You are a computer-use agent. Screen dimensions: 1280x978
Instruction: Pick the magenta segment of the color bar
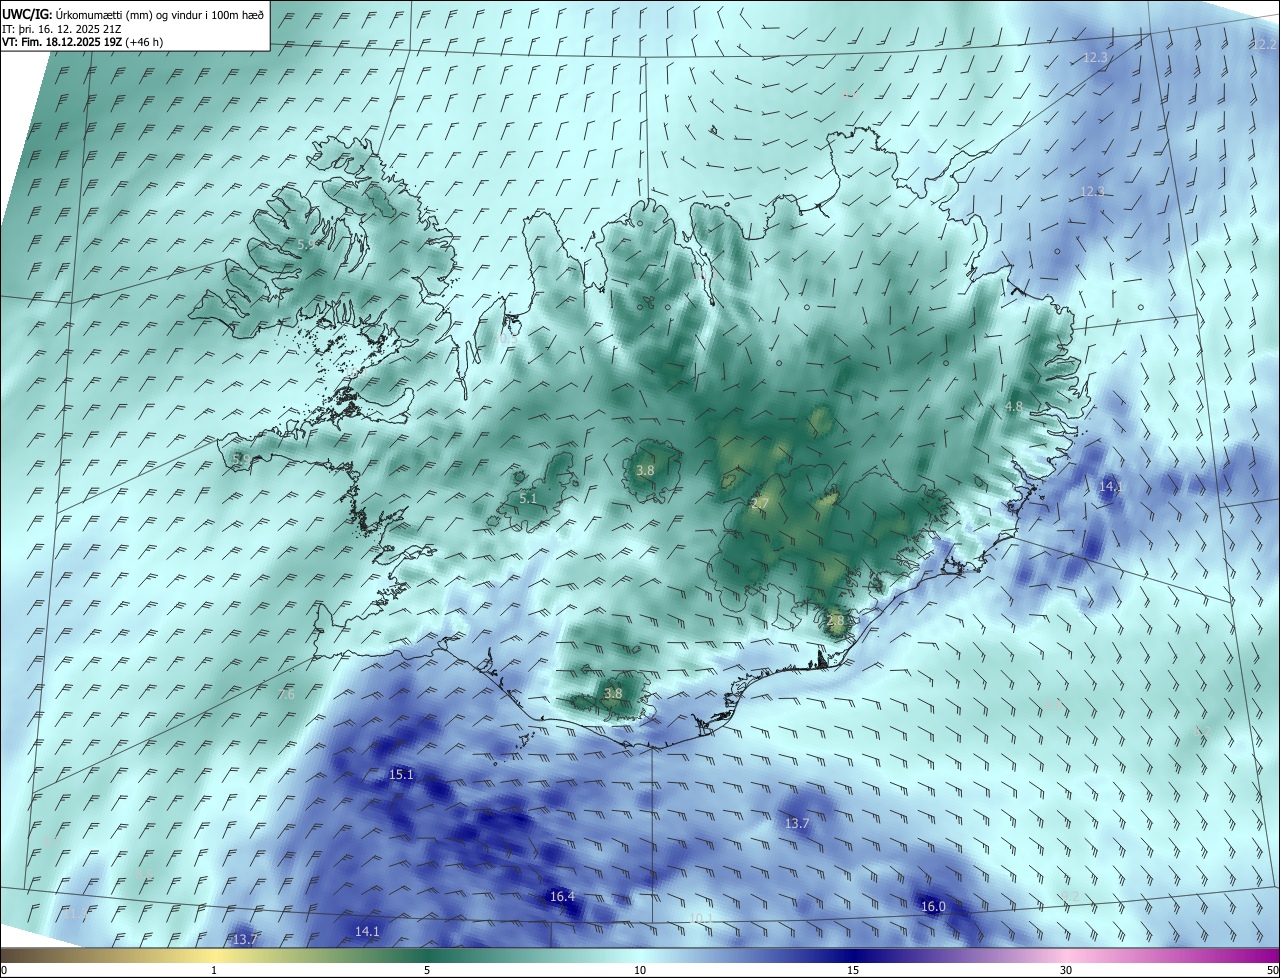click(1255, 955)
